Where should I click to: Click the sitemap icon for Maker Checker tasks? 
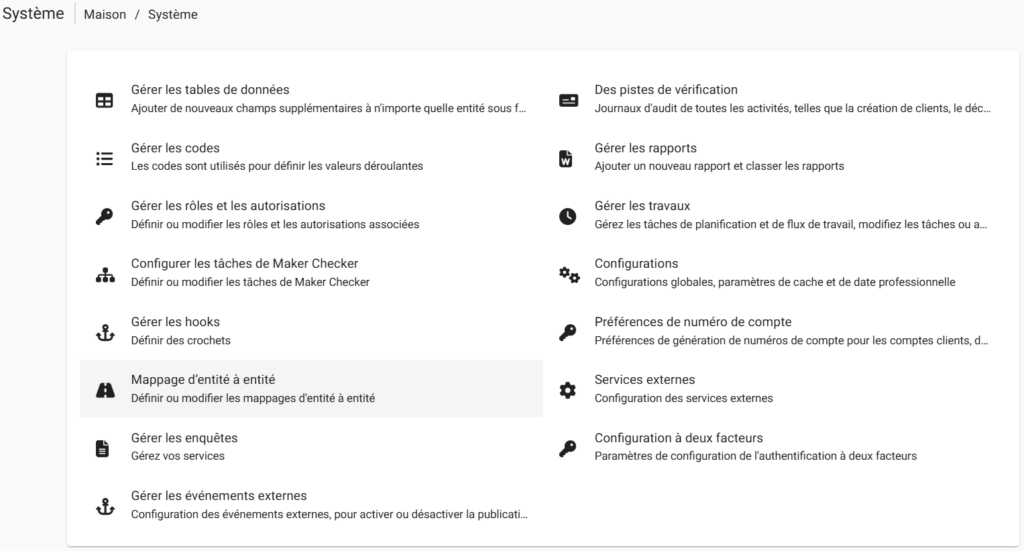pyautogui.click(x=104, y=274)
